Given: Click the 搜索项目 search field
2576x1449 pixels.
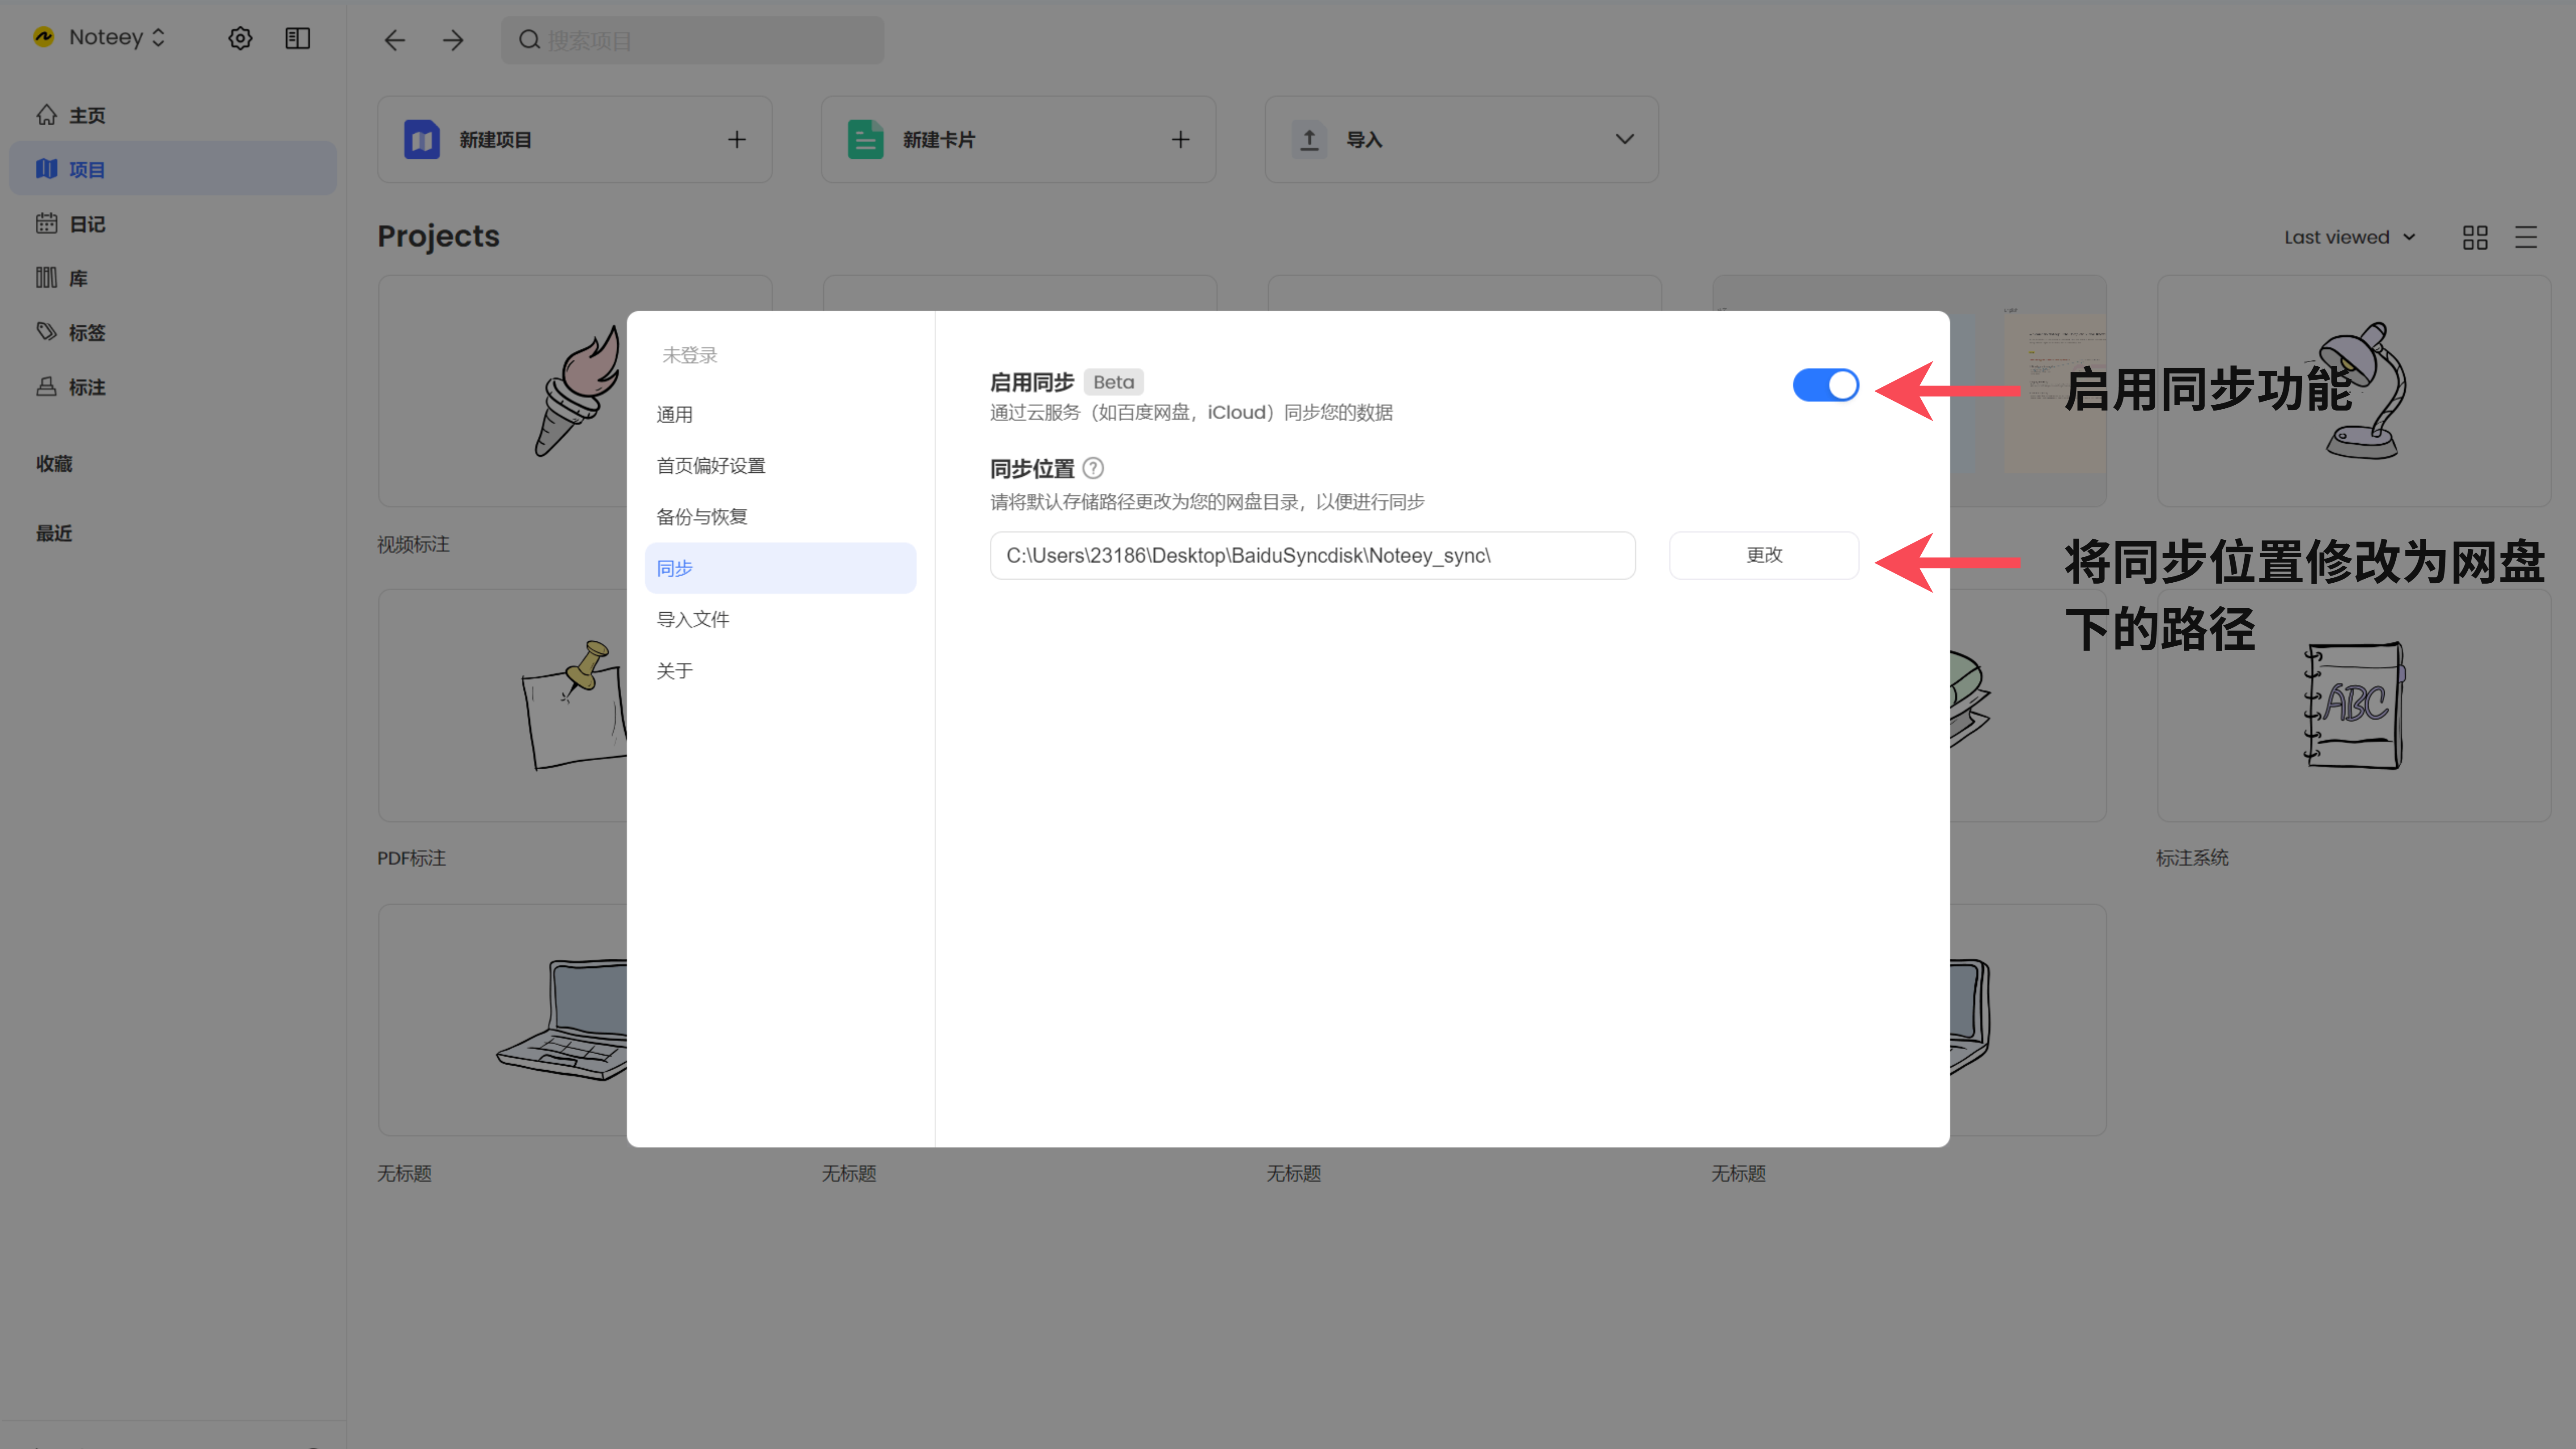Looking at the screenshot, I should pos(692,40).
